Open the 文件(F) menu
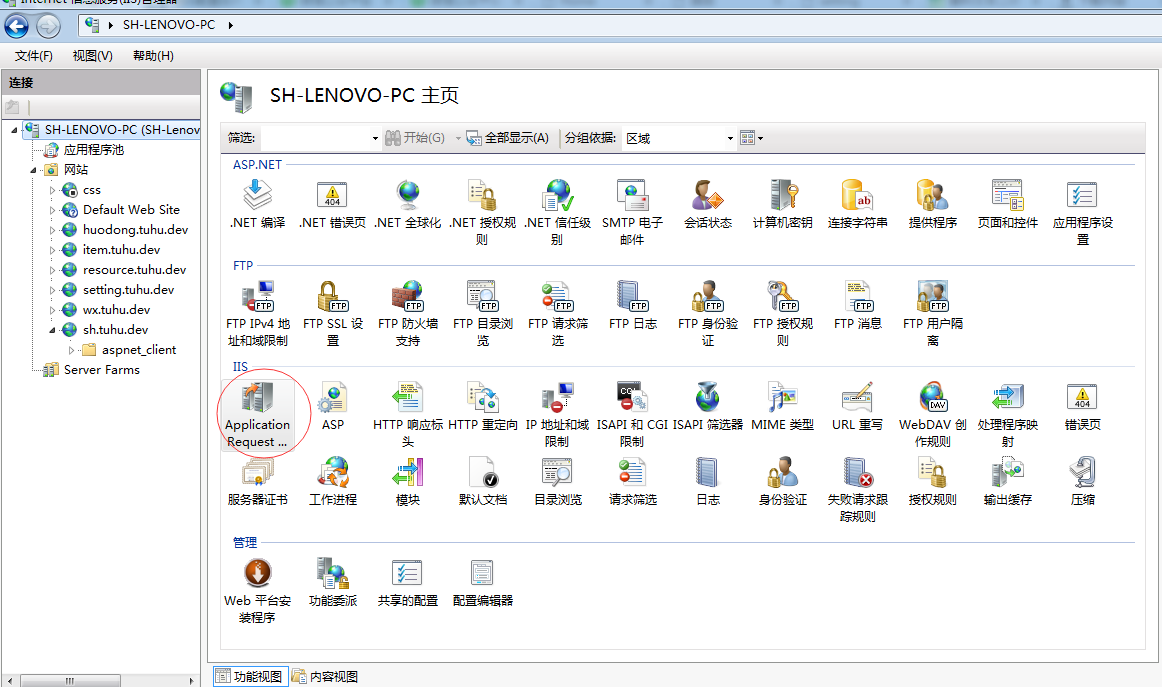 33,56
